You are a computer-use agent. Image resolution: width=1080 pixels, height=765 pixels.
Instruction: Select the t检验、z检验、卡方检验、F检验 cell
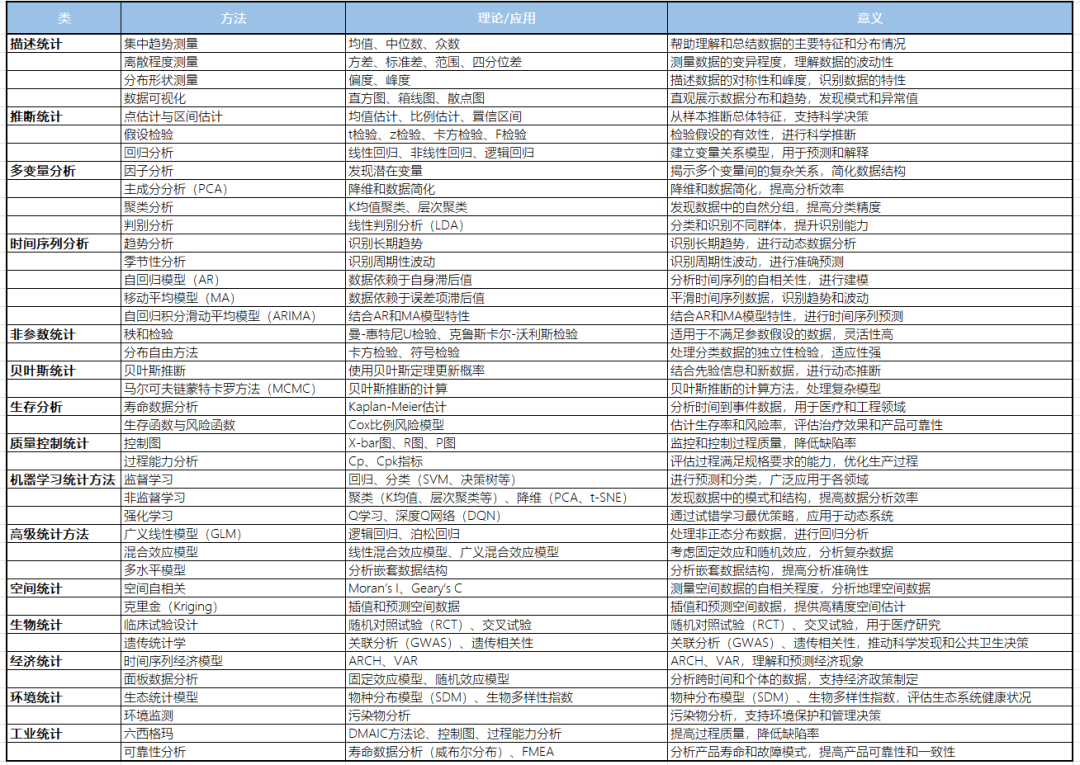point(506,135)
